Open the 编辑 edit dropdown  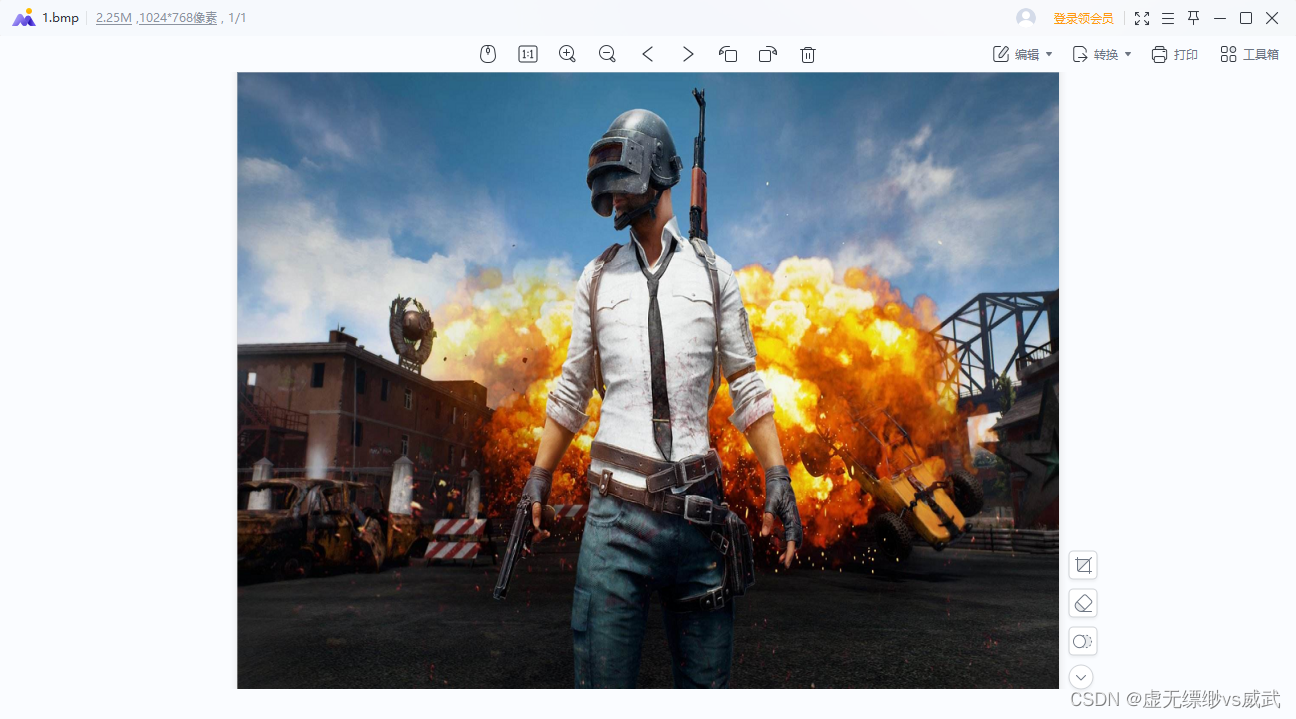pos(1022,54)
